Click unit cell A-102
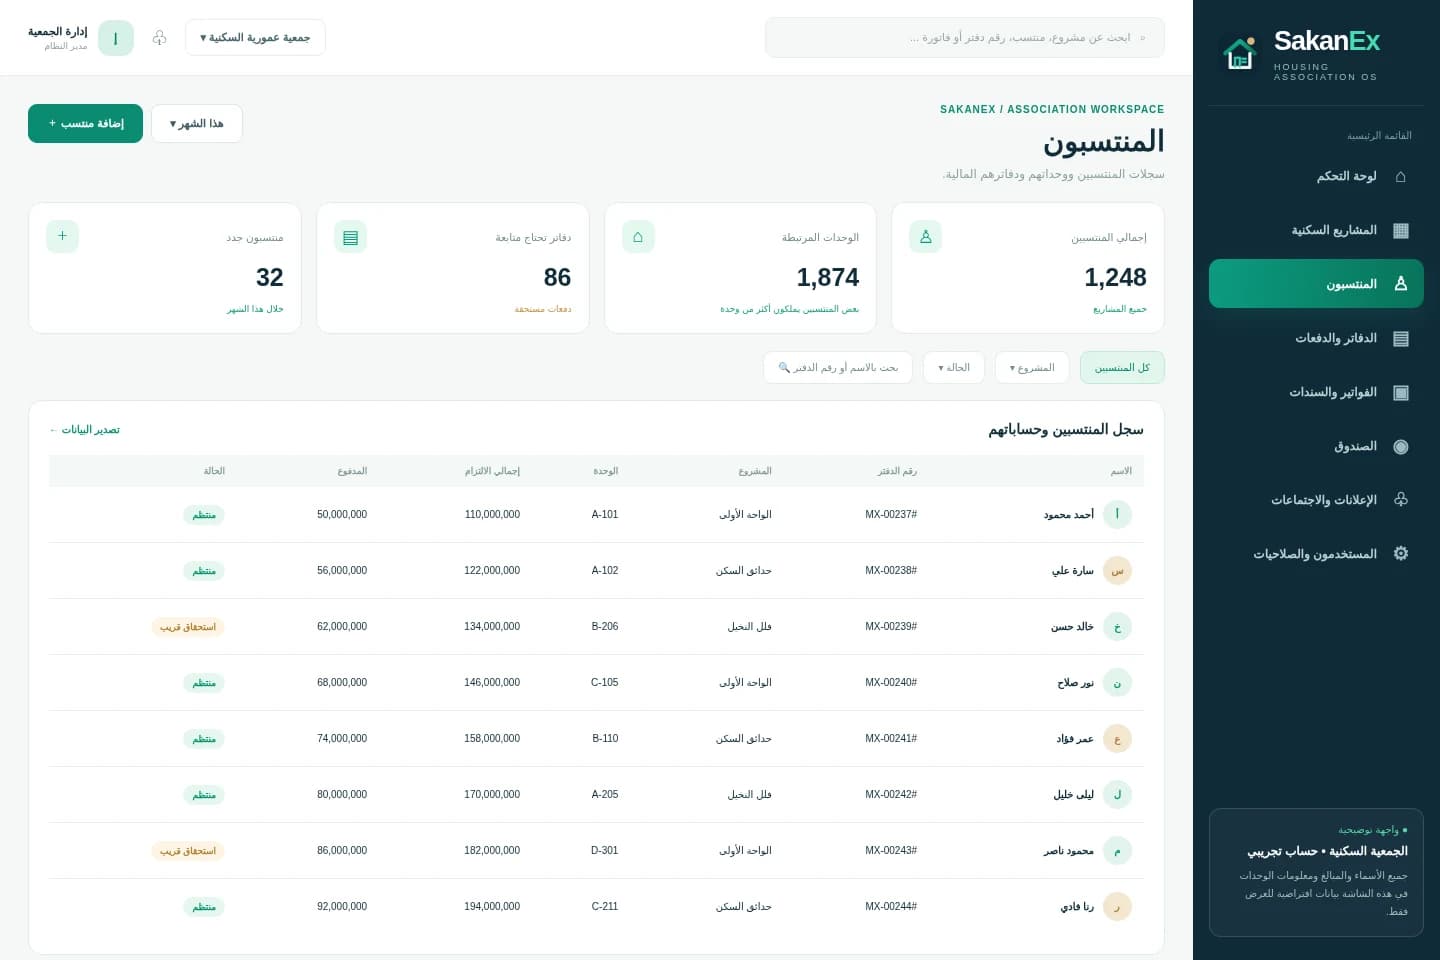Image resolution: width=1440 pixels, height=960 pixels. 605,571
